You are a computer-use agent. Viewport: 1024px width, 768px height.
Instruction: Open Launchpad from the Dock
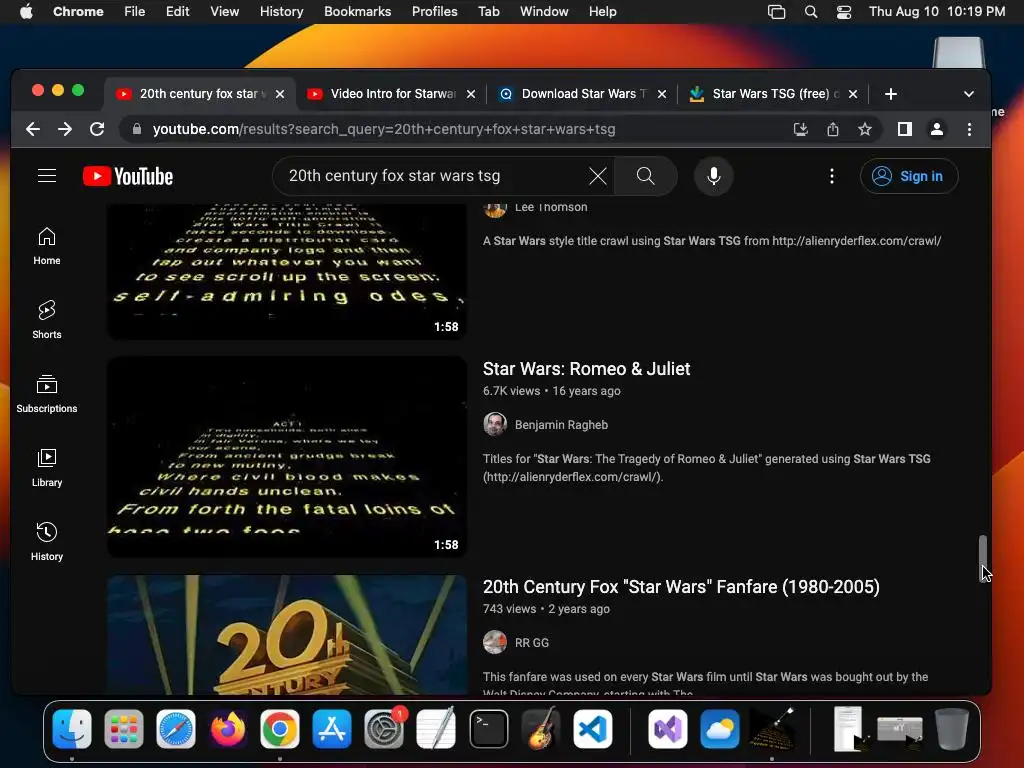click(x=123, y=729)
